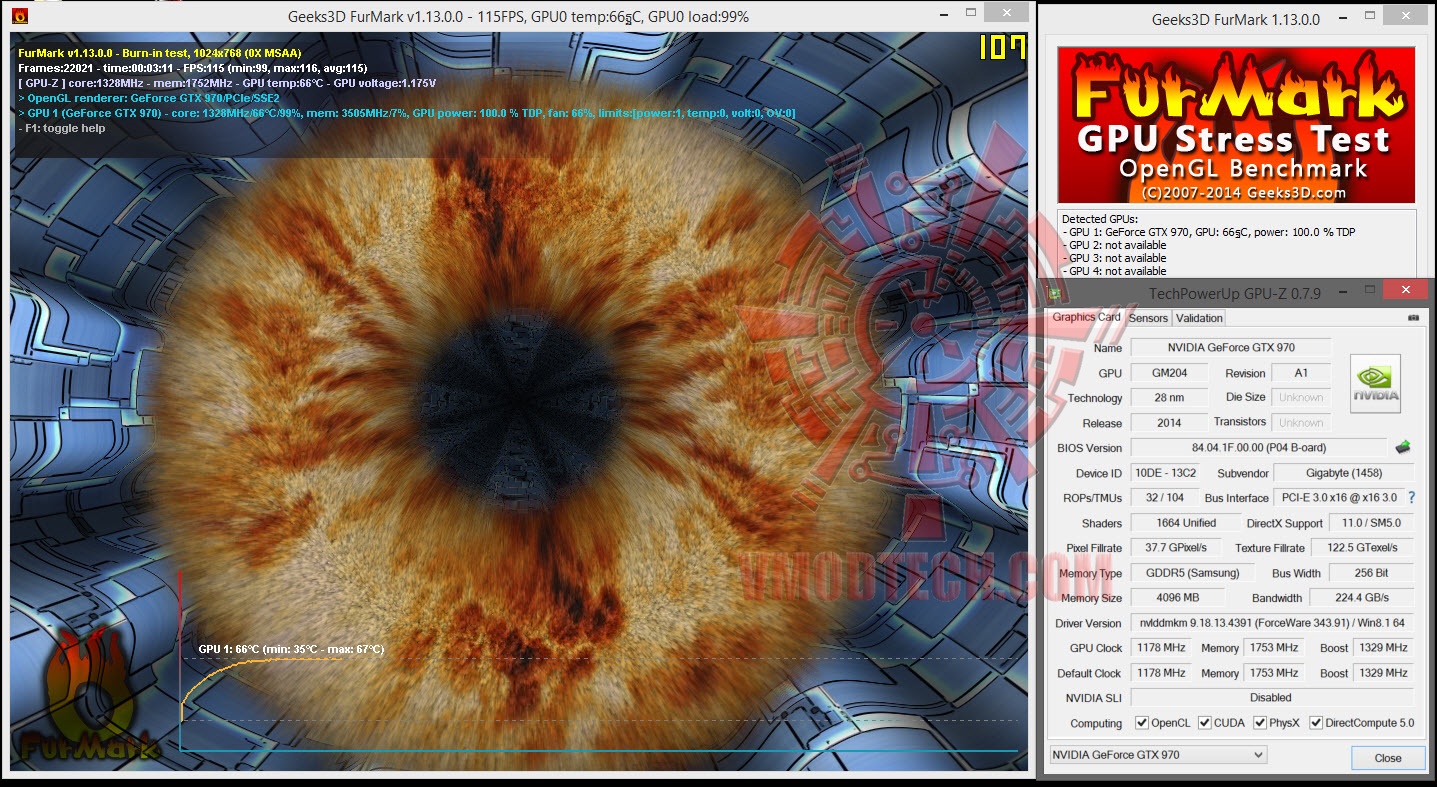
Task: Switch to the Graphics Card tab
Action: (x=1086, y=318)
